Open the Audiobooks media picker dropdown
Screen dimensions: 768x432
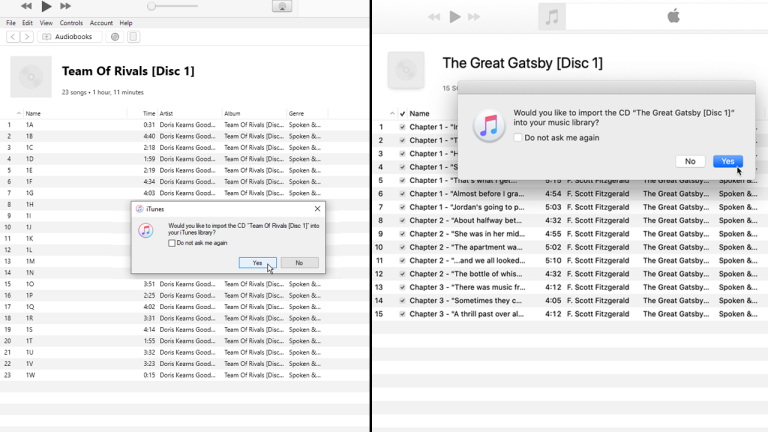point(70,37)
